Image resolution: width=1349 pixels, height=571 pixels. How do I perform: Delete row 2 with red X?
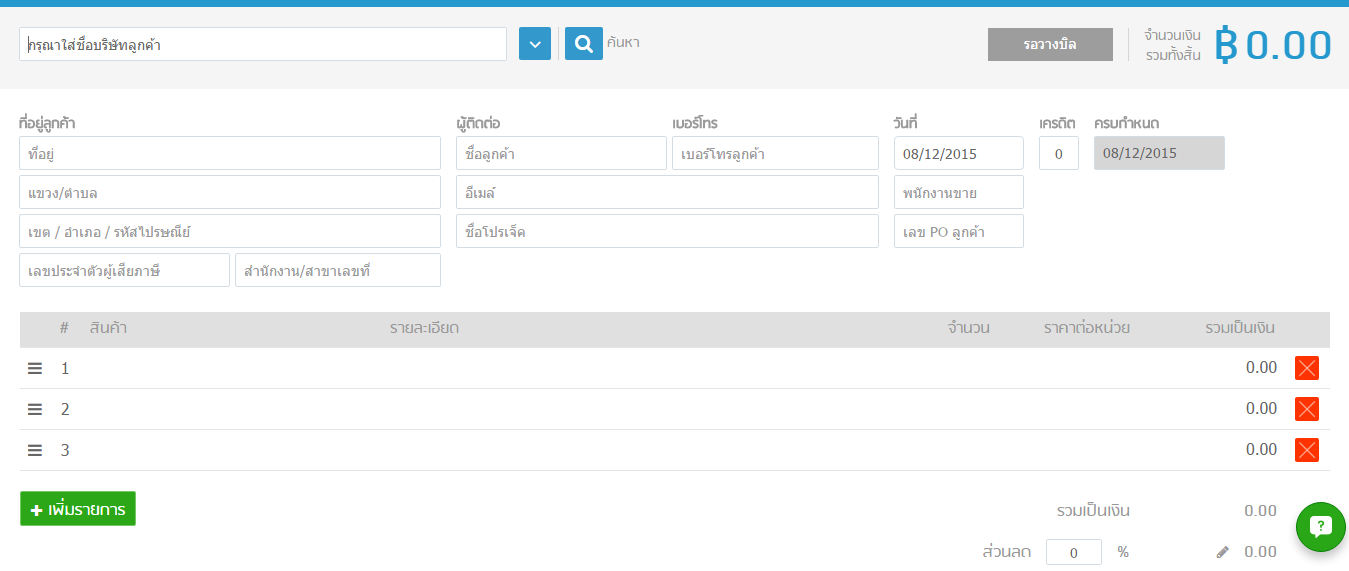(x=1307, y=409)
